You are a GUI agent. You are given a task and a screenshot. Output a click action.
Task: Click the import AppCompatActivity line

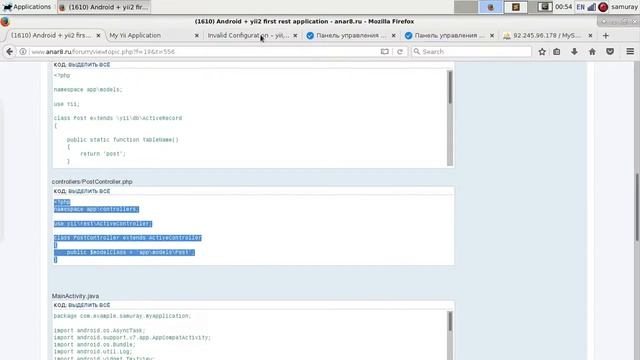132,338
